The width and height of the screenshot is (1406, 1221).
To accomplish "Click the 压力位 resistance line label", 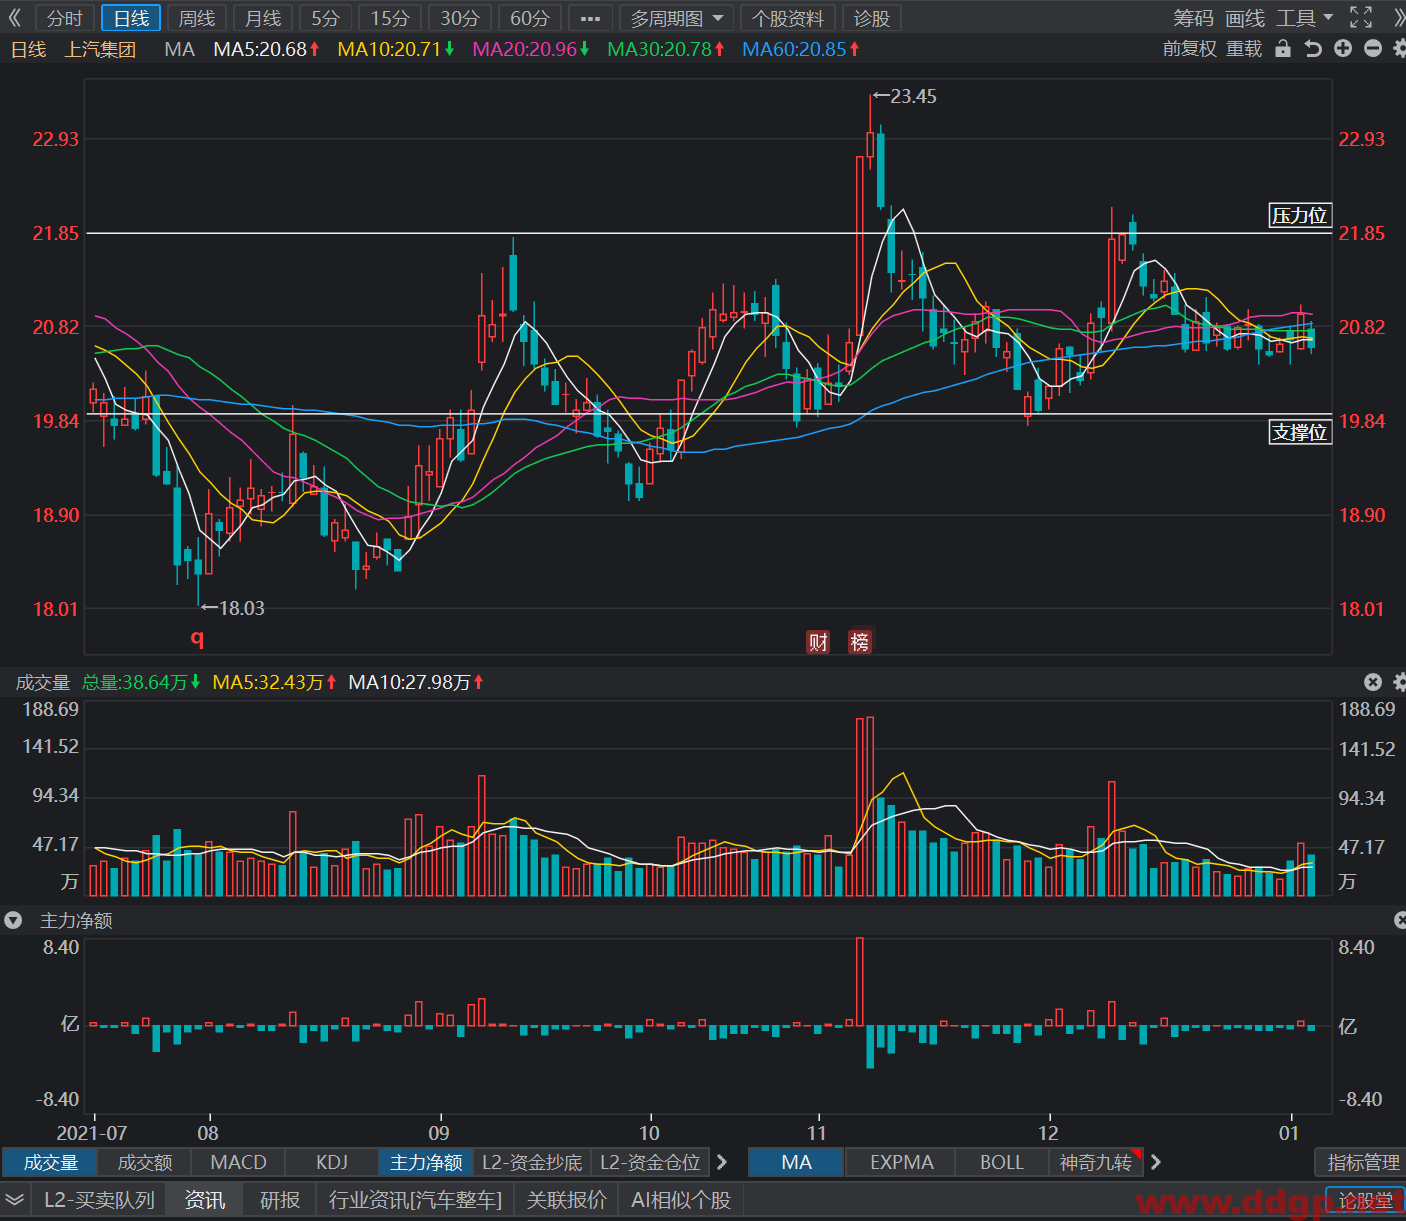I will 1299,215.
